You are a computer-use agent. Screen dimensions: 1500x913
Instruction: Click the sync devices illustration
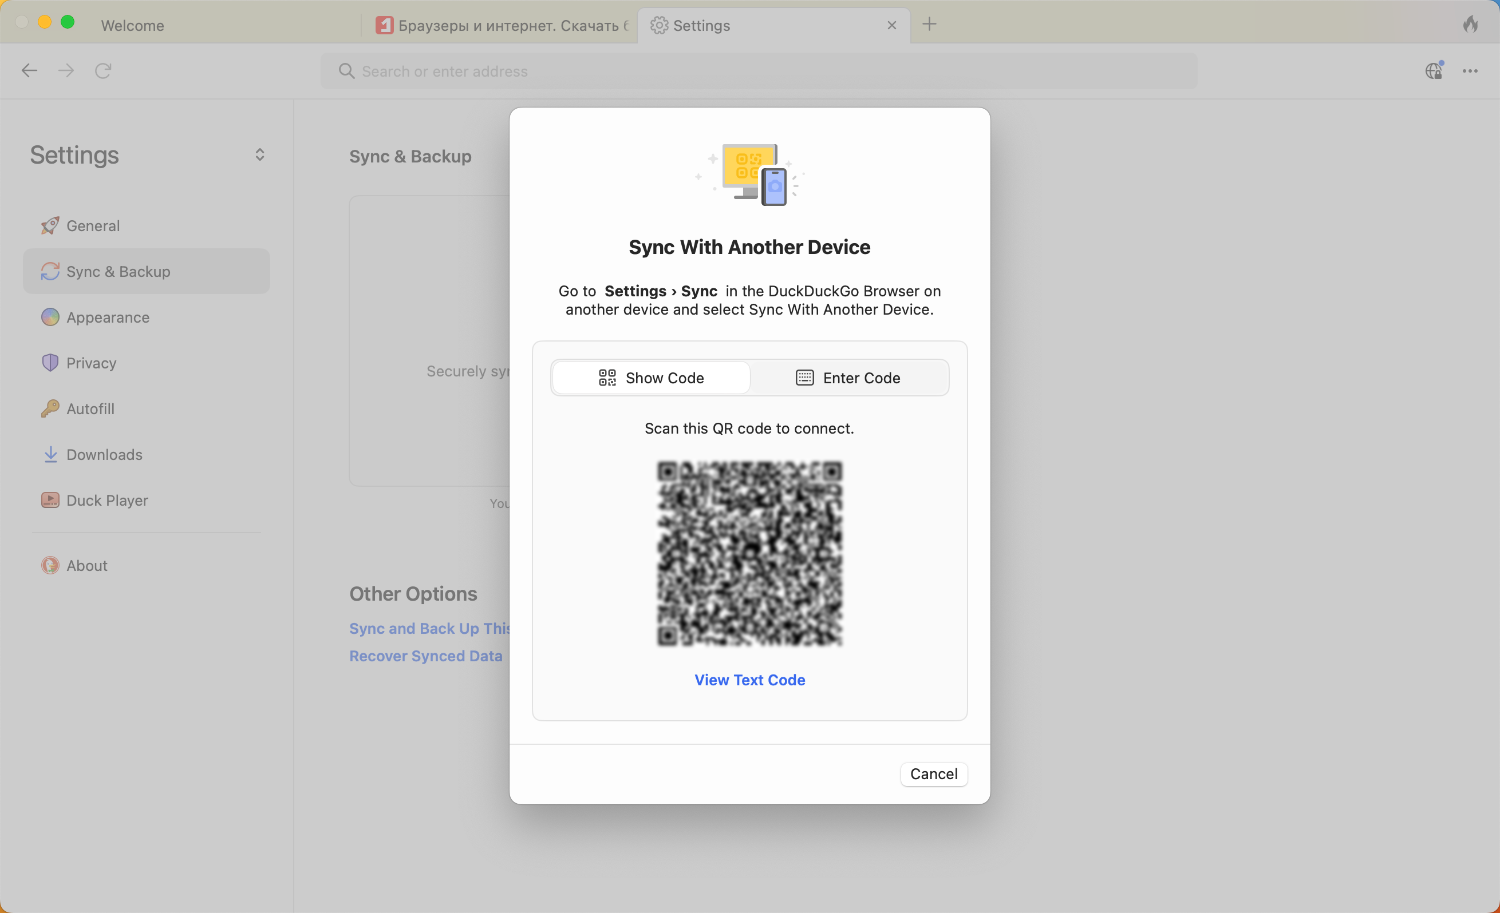(750, 174)
